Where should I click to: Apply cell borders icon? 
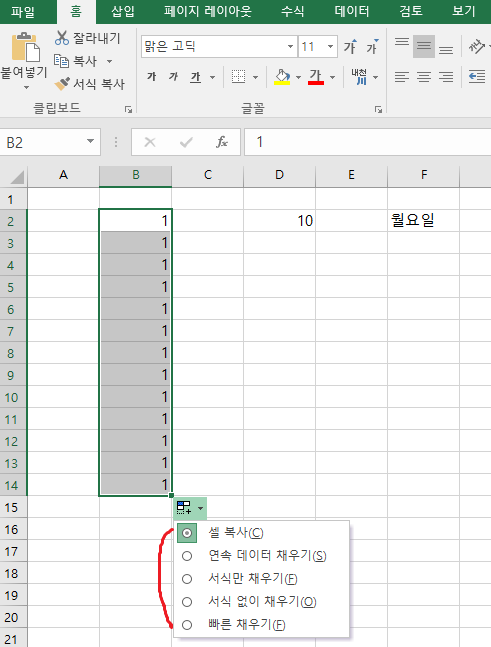pos(238,77)
